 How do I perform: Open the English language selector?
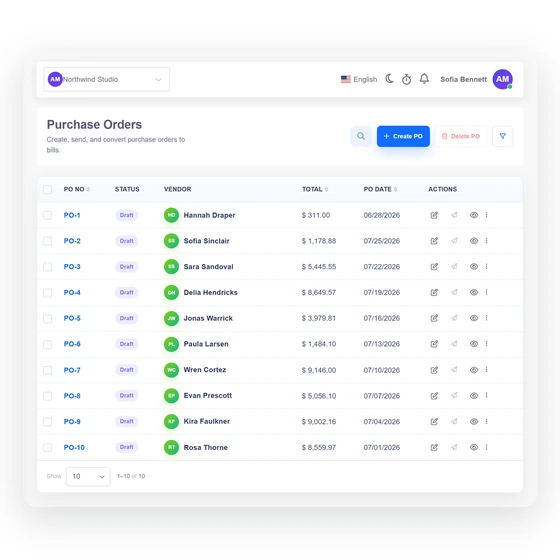(359, 79)
